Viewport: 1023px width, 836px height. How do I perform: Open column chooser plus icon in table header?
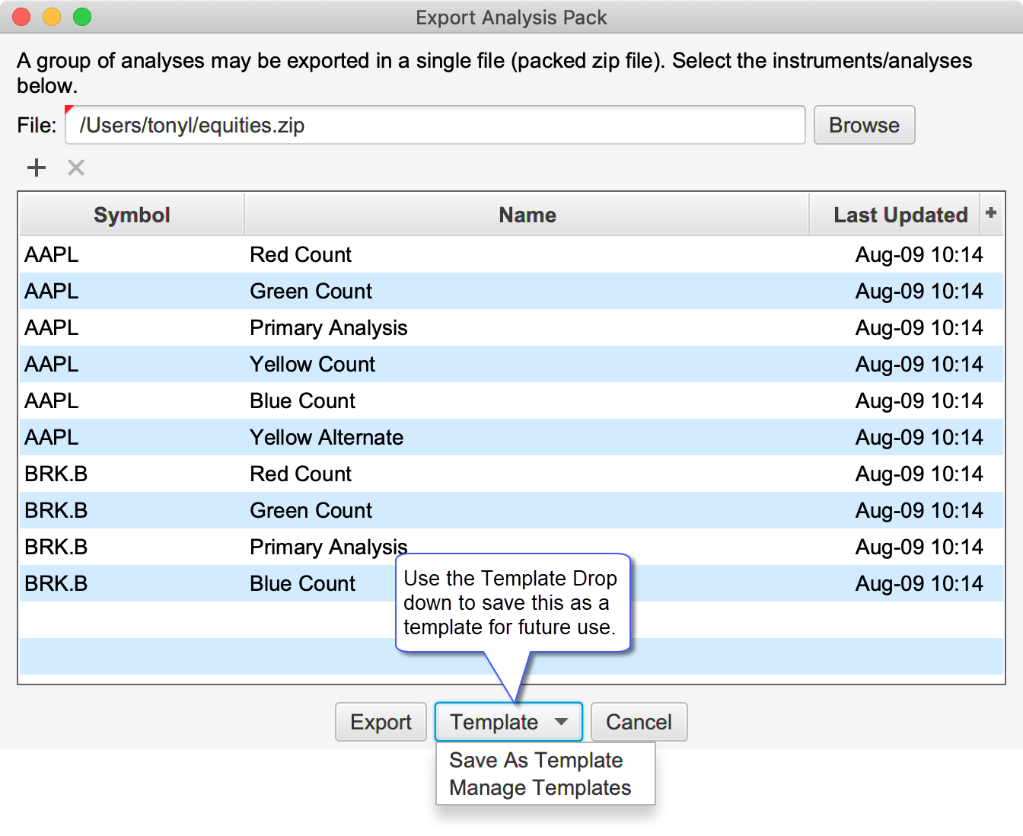[x=991, y=213]
